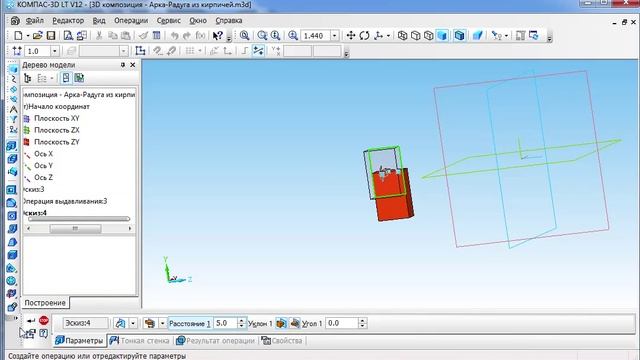
Task: Click the model tree horizontal scrollbar thumb
Action: pos(75,229)
